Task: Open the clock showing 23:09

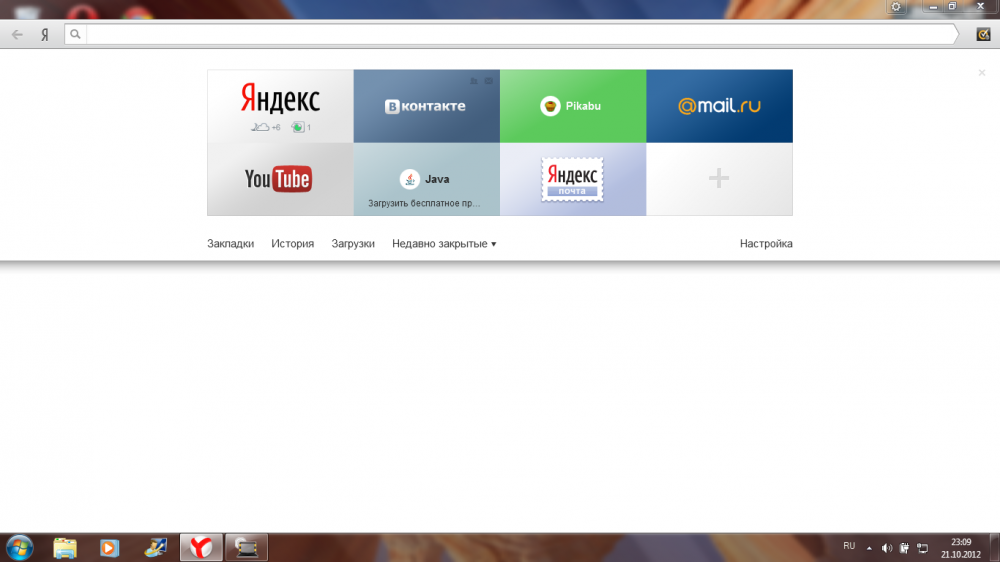Action: (x=960, y=548)
